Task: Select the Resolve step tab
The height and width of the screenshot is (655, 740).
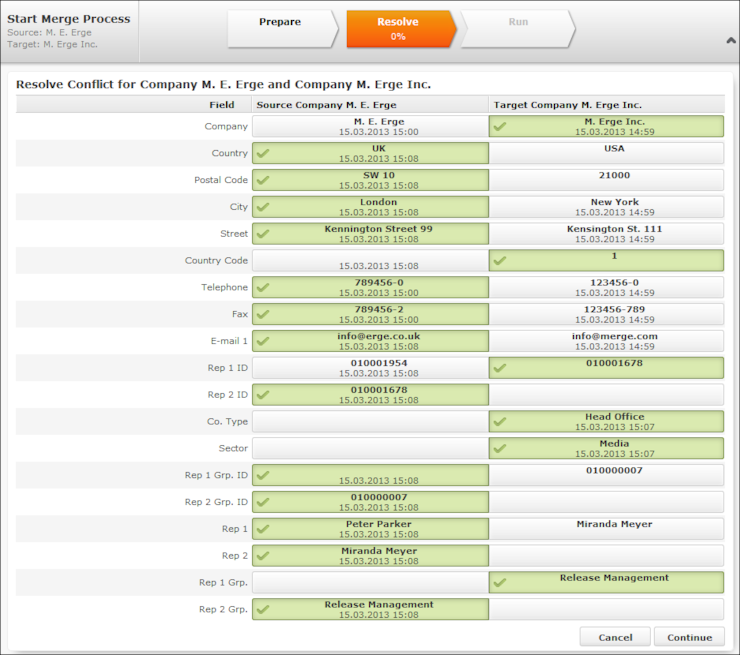Action: tap(398, 29)
